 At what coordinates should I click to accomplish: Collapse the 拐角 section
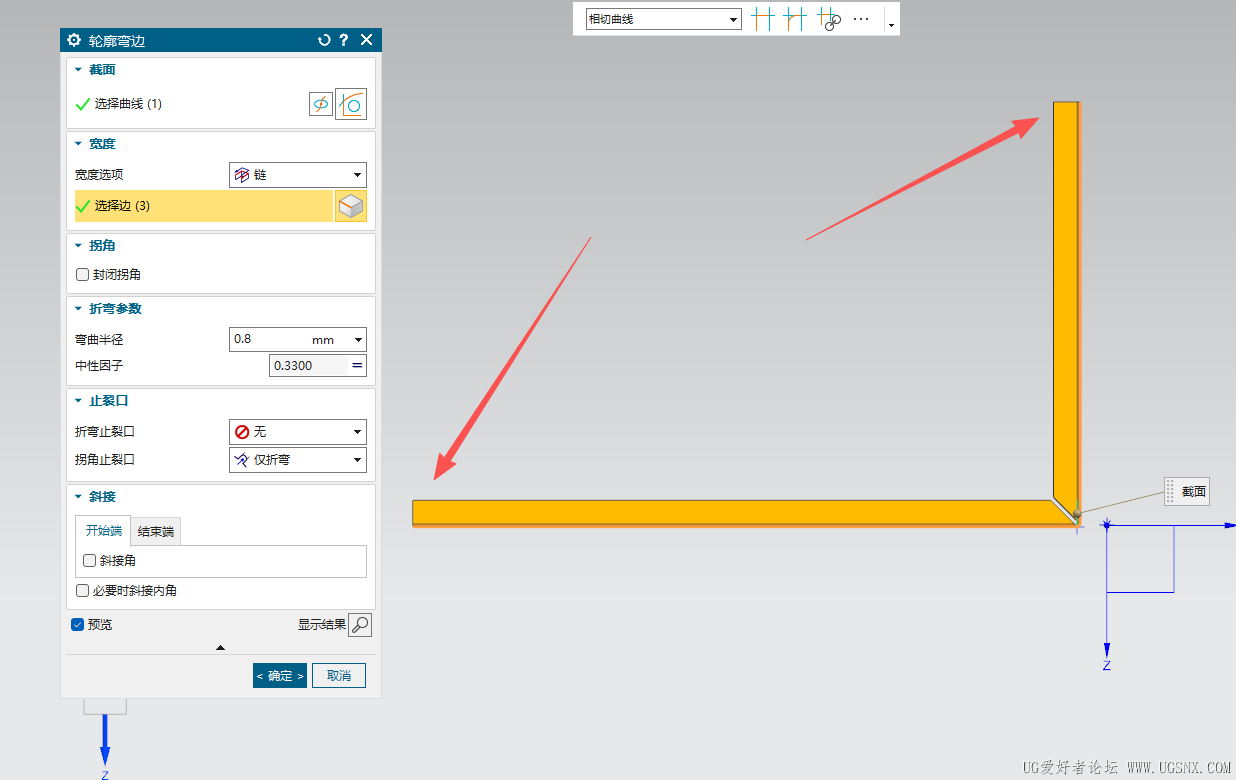click(78, 245)
